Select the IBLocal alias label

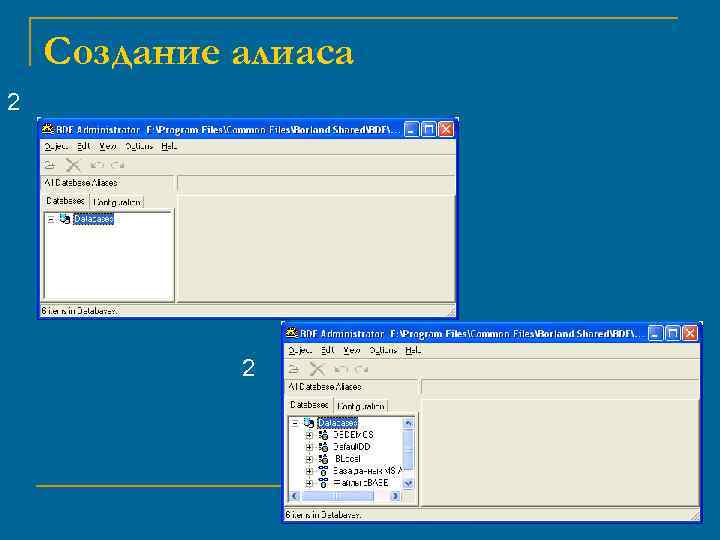pos(347,458)
